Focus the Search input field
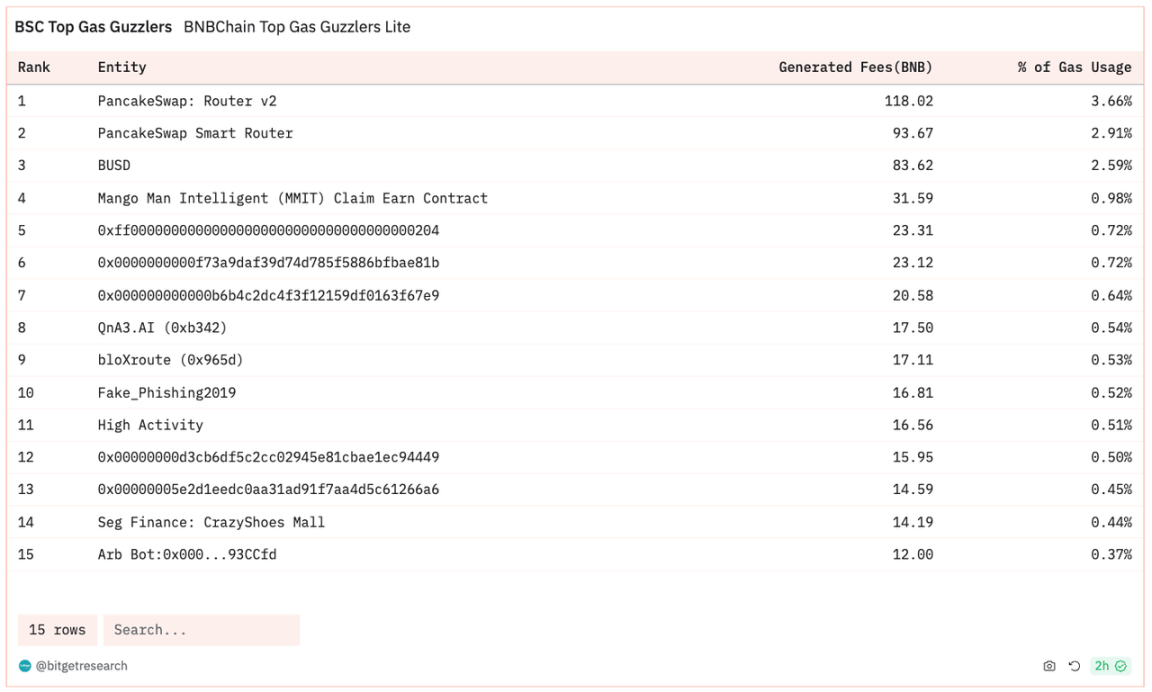The width and height of the screenshot is (1152, 692). click(201, 630)
